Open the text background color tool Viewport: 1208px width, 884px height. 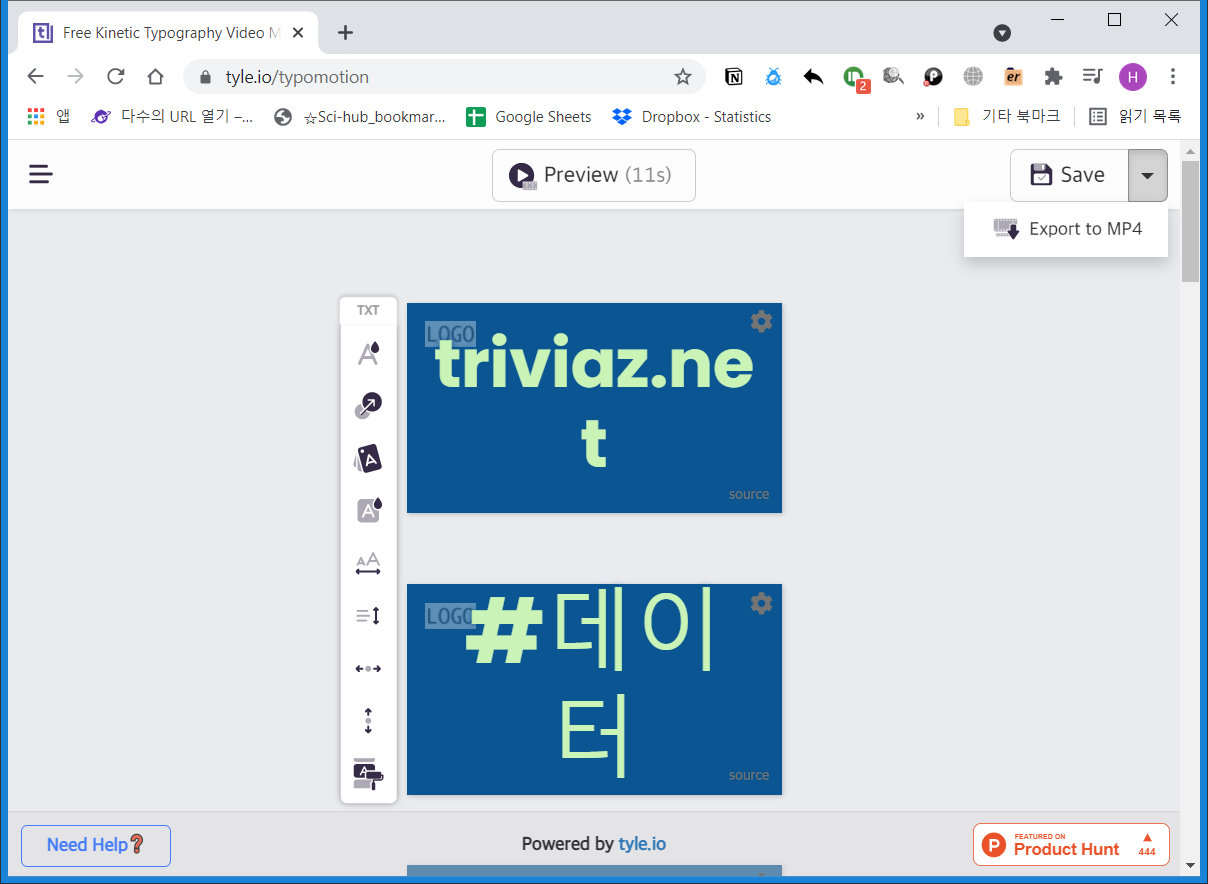pos(368,511)
